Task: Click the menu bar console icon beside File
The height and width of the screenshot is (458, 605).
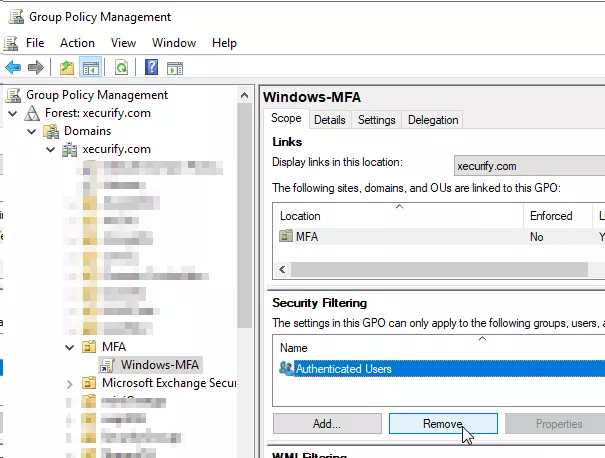Action: click(x=11, y=43)
